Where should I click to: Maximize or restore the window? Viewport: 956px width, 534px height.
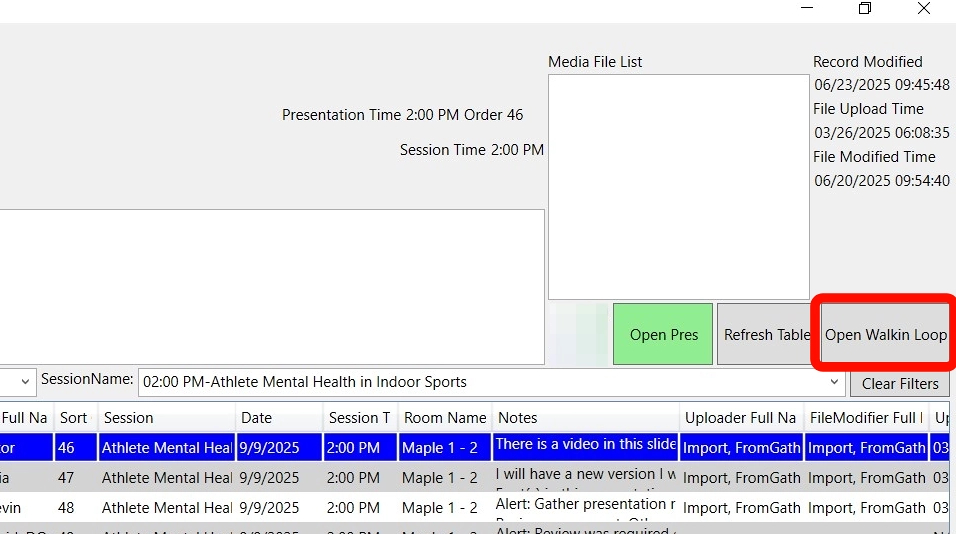coord(865,8)
